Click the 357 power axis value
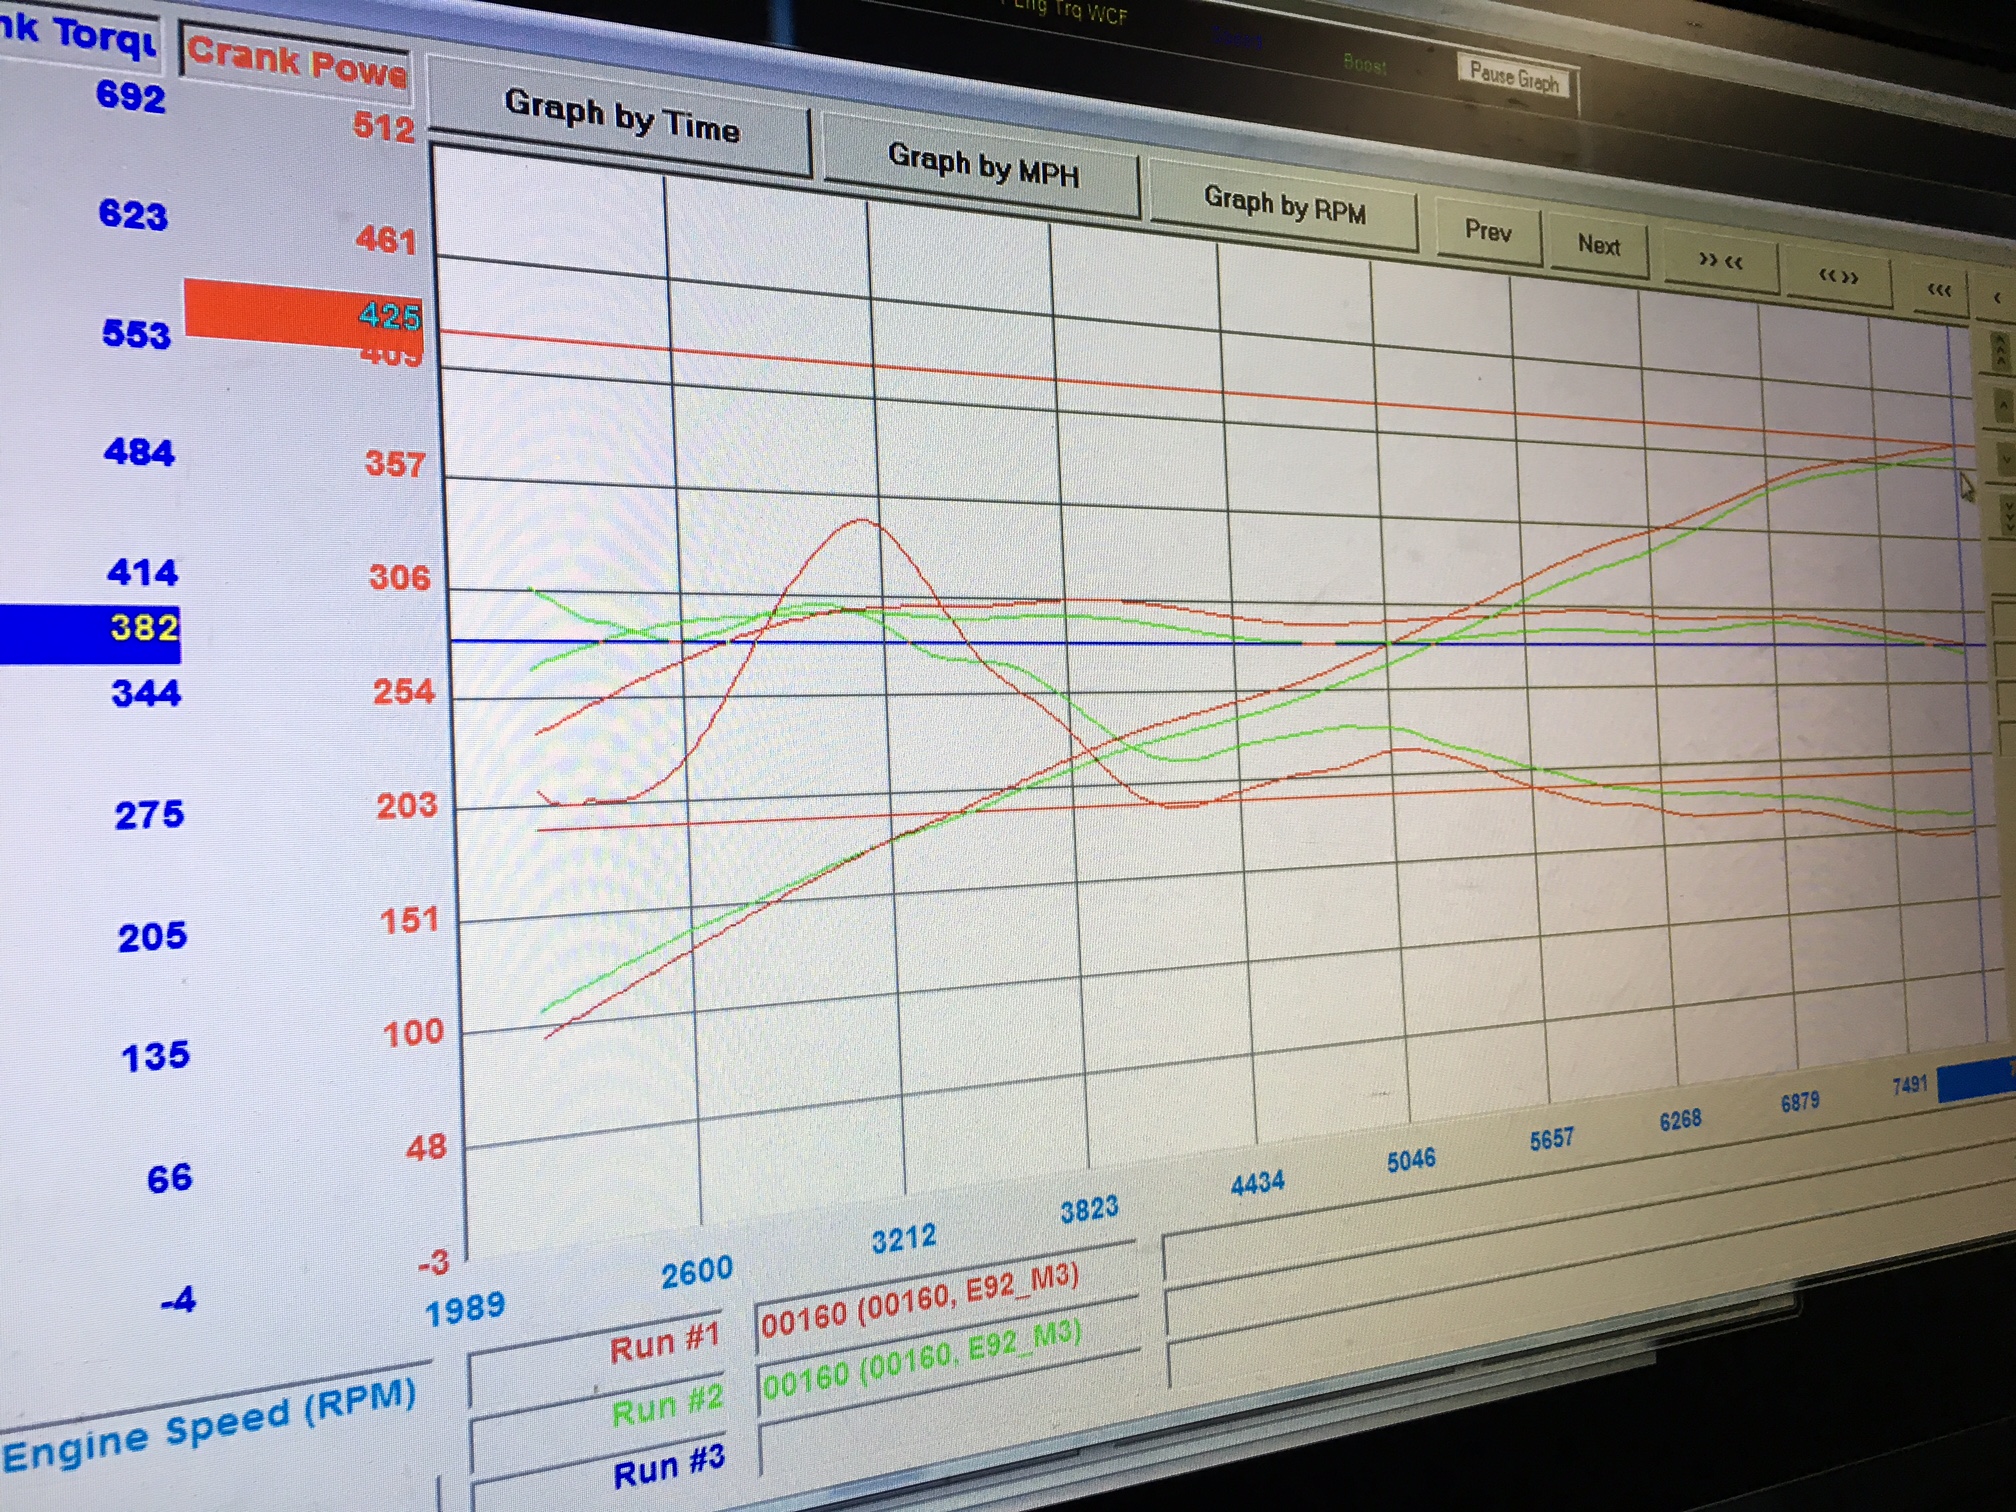This screenshot has width=2016, height=1512. [395, 464]
